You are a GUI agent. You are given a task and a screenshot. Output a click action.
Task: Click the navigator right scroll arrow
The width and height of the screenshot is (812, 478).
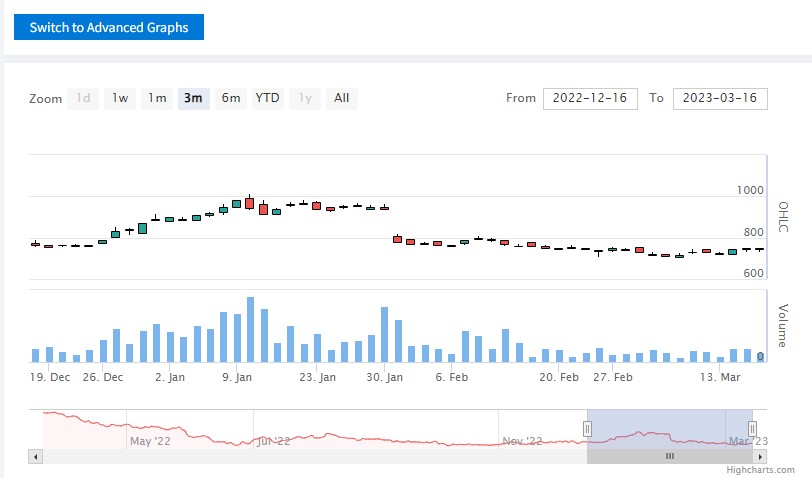click(761, 456)
